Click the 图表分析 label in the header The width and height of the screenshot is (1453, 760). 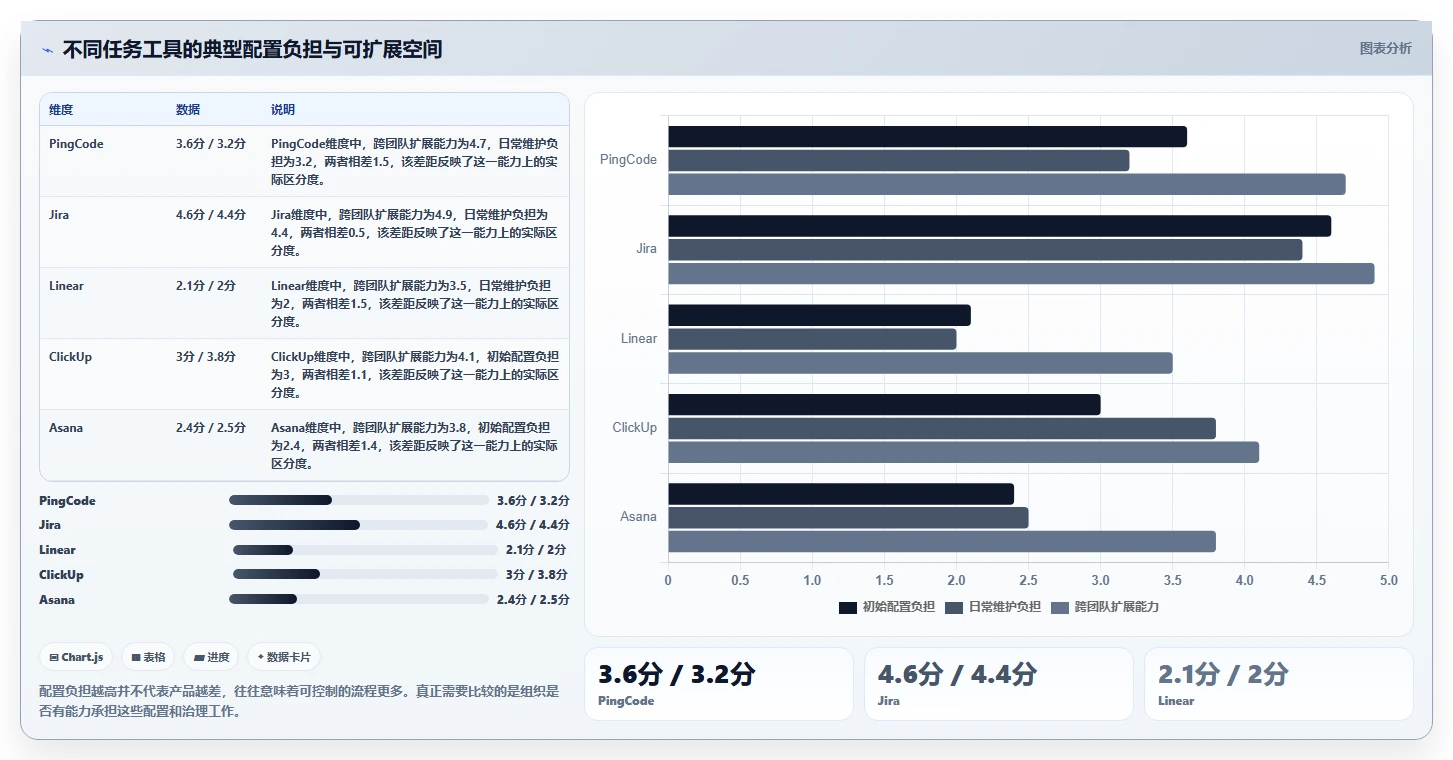coord(1385,48)
